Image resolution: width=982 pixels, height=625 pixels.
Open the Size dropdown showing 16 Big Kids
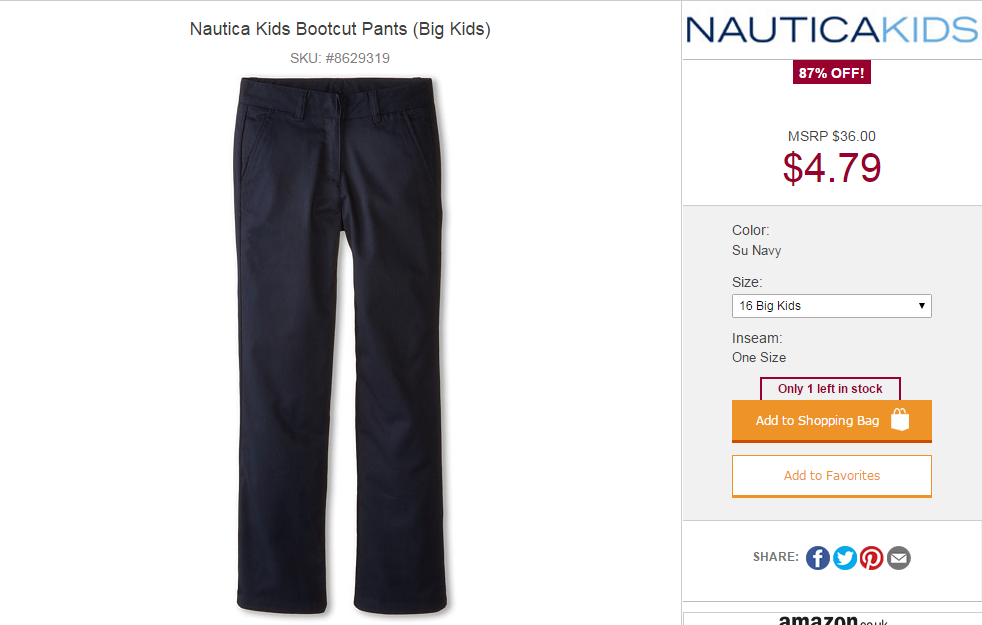(831, 306)
